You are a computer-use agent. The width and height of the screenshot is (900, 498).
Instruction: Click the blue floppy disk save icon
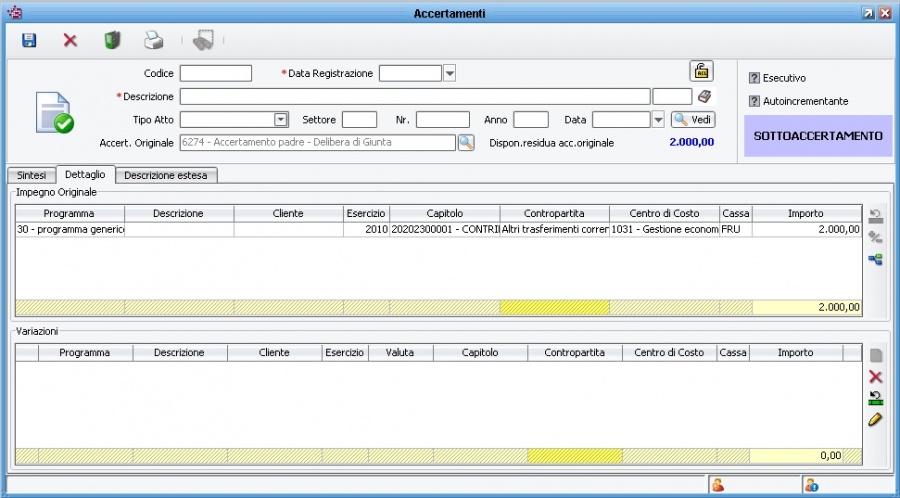point(29,40)
